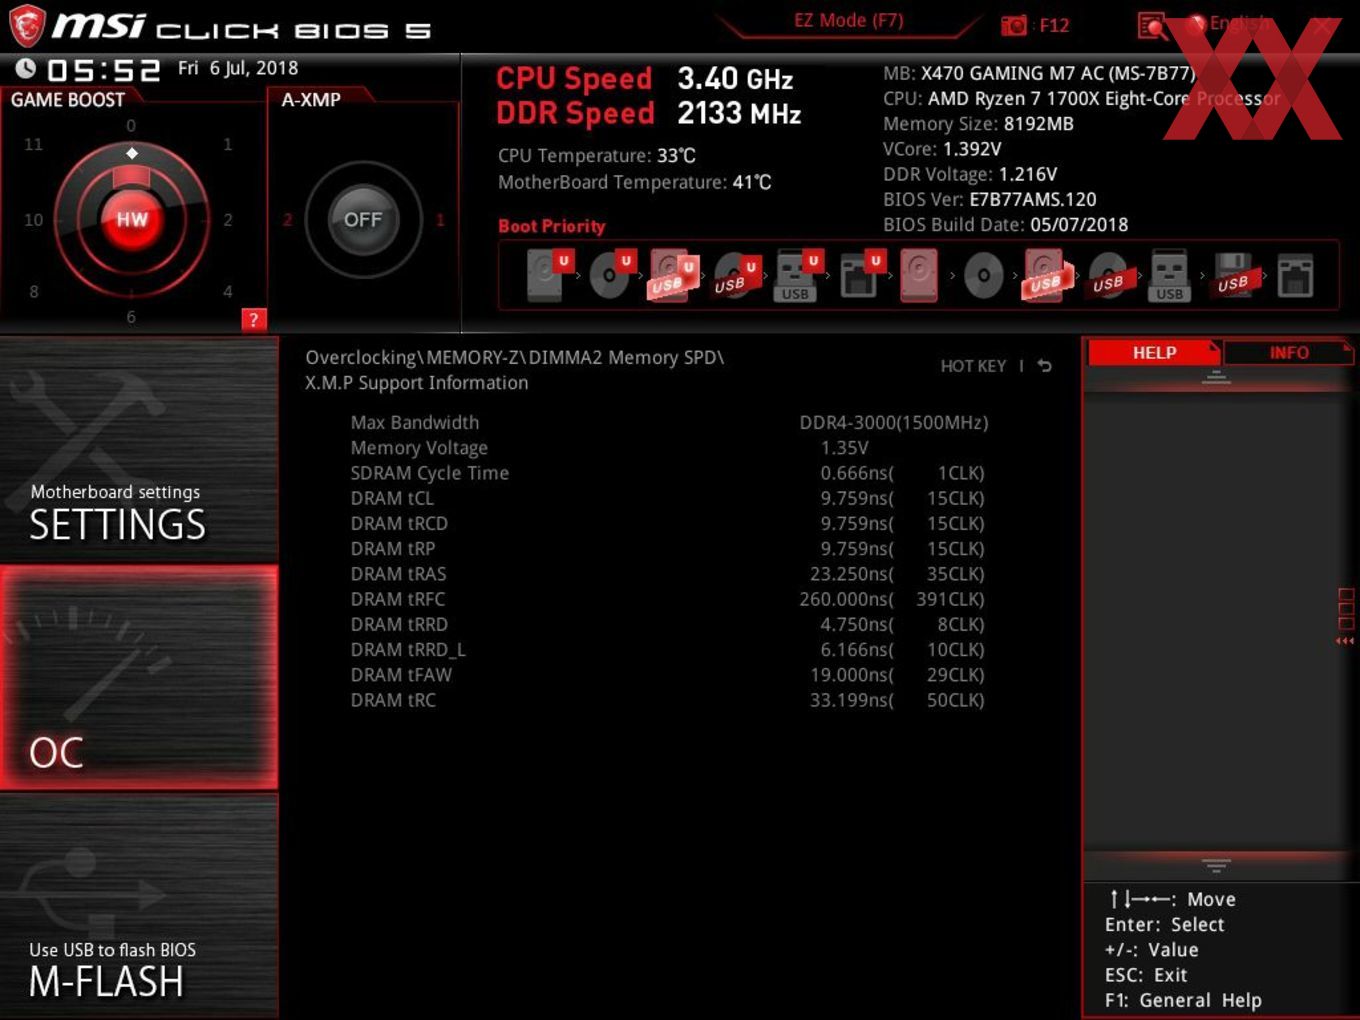Open the HOT KEY list
Screen dimensions: 1360x1020
tap(973, 366)
